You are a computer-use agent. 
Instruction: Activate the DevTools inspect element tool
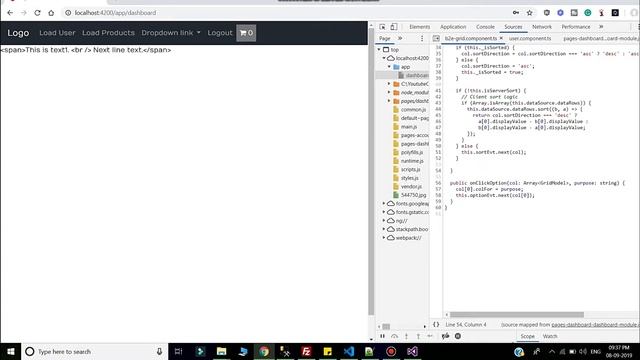tap(382, 27)
